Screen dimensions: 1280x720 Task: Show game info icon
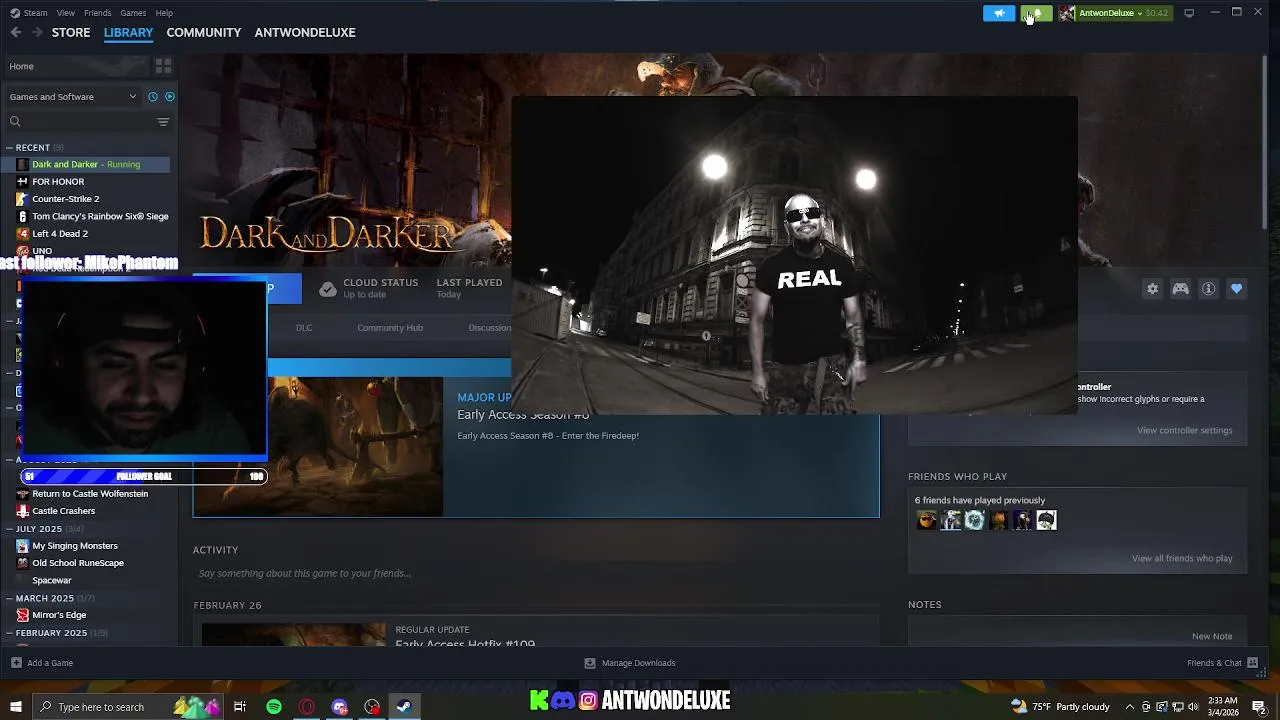pyautogui.click(x=1209, y=289)
